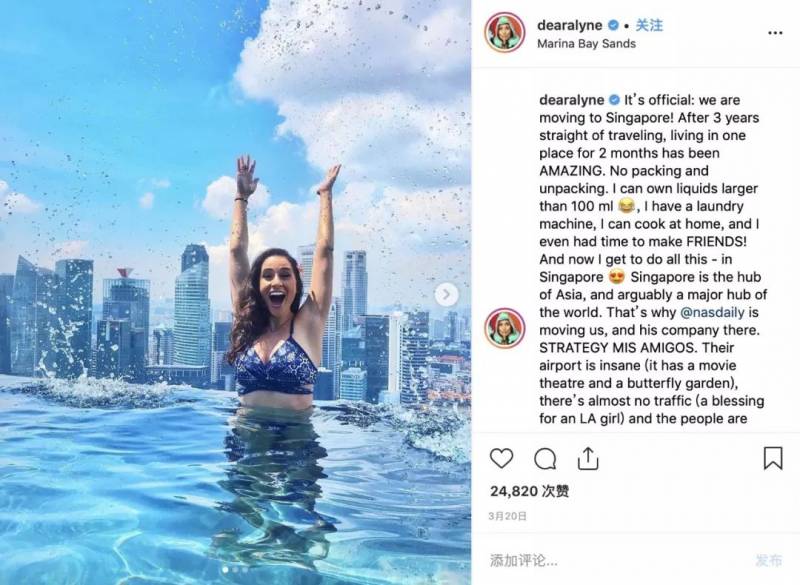Click the dearalyne profile avatar in header
Viewport: 800px width, 585px height.
point(505,33)
